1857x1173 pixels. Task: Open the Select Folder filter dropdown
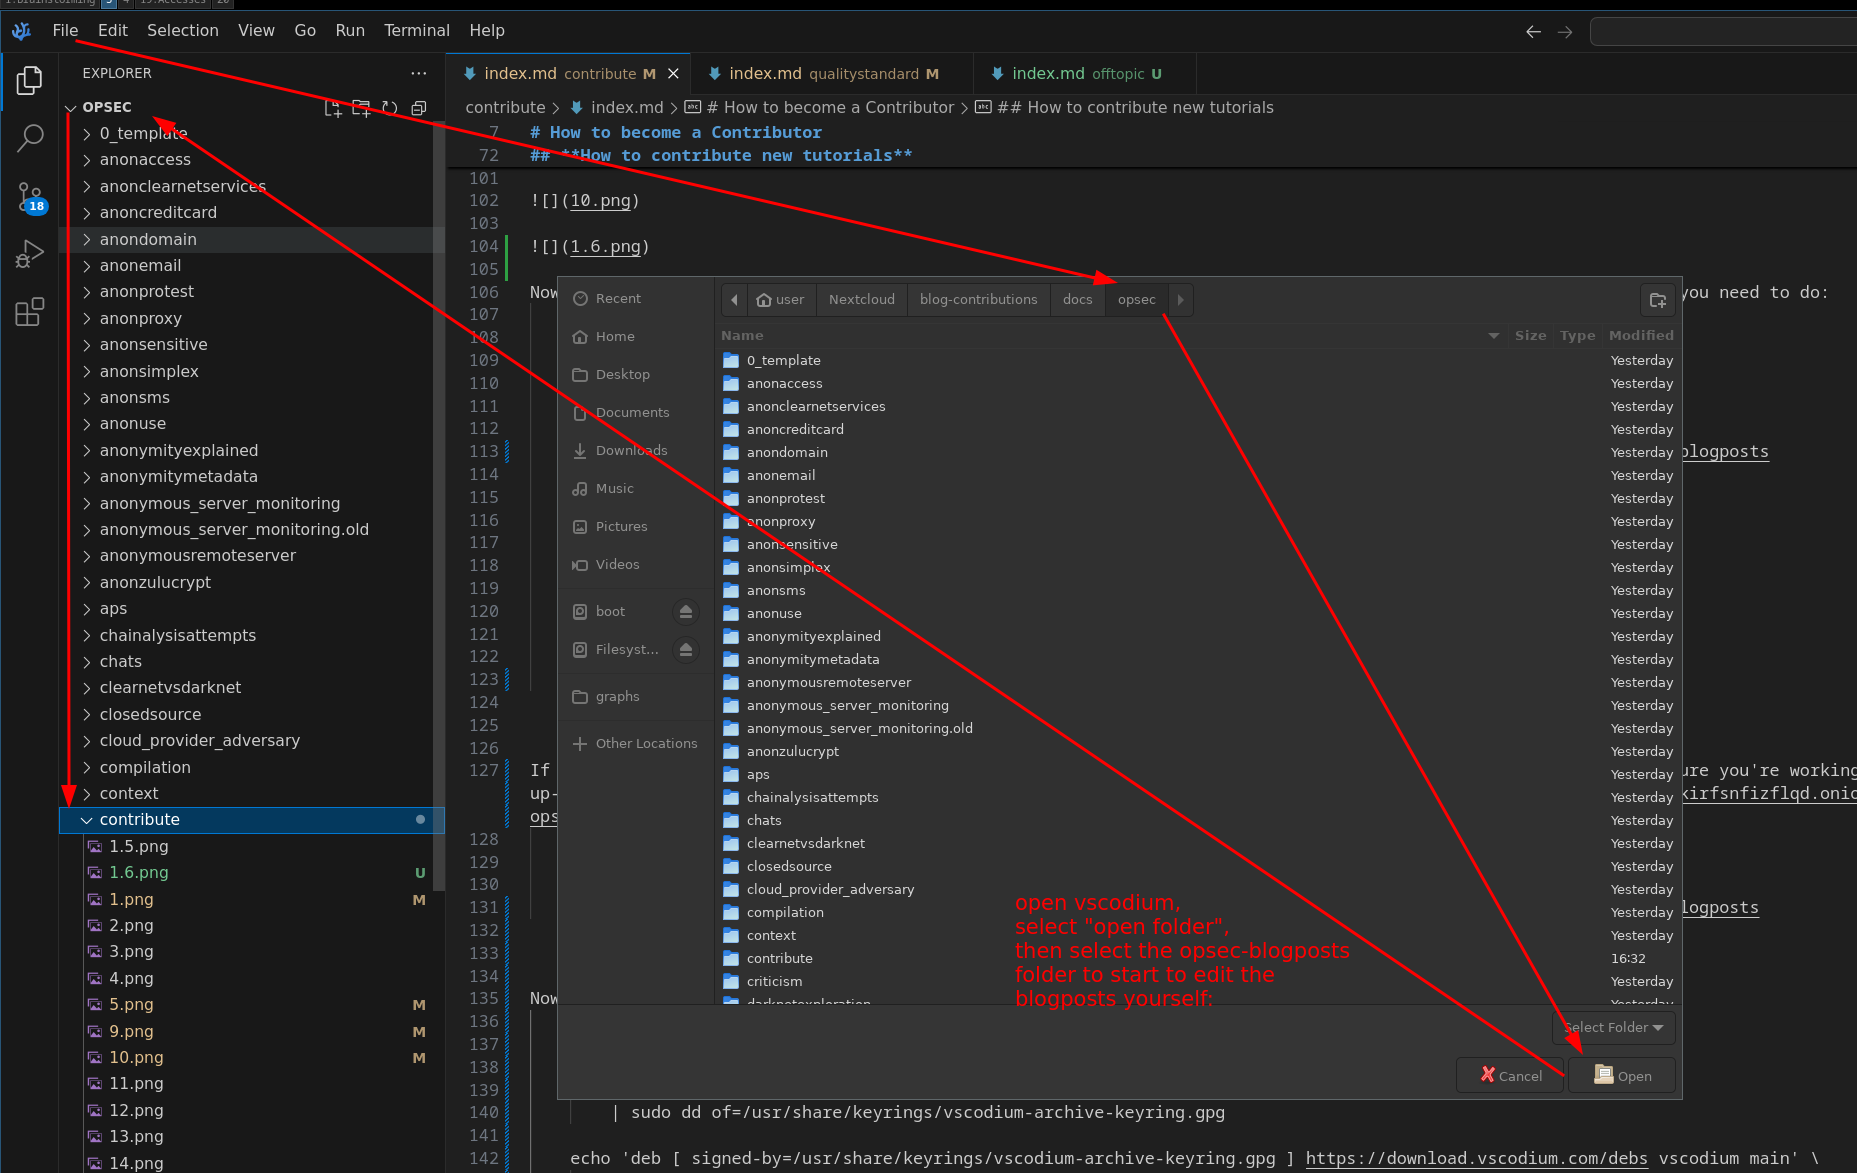[1613, 1028]
